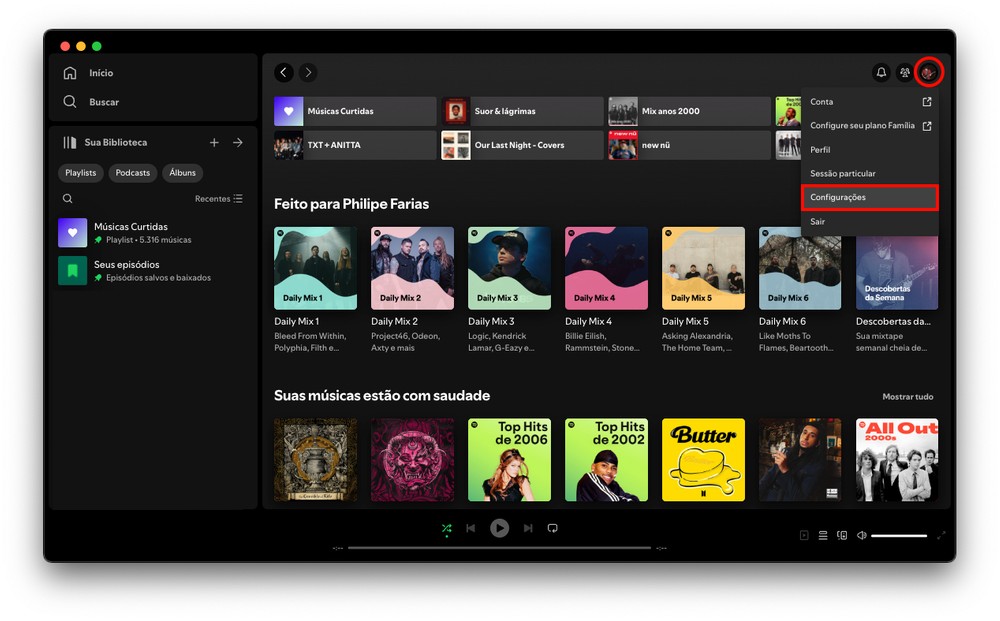Mute using the volume speaker icon
The image size is (1000, 621).
click(861, 535)
